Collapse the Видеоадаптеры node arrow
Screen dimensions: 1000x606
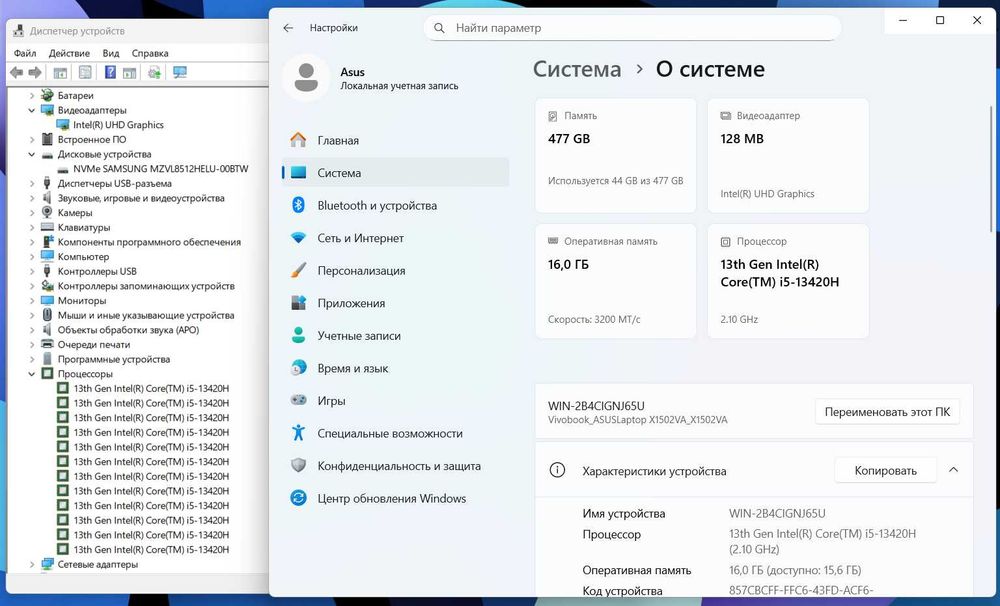32,110
